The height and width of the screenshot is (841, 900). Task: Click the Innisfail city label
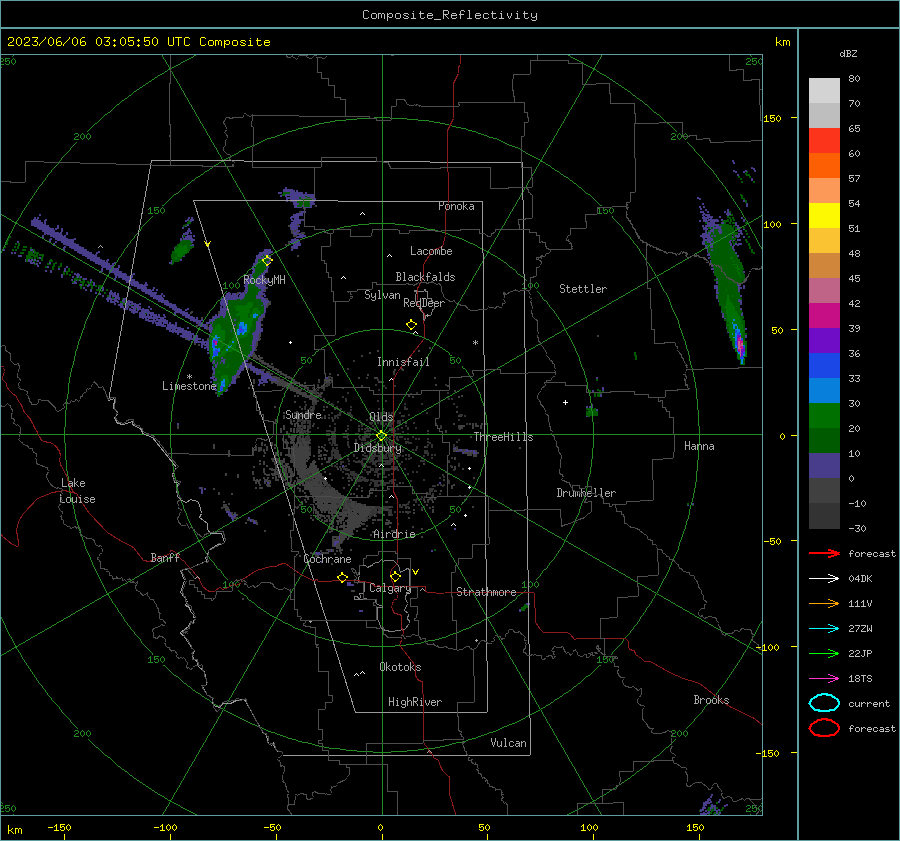[x=403, y=362]
